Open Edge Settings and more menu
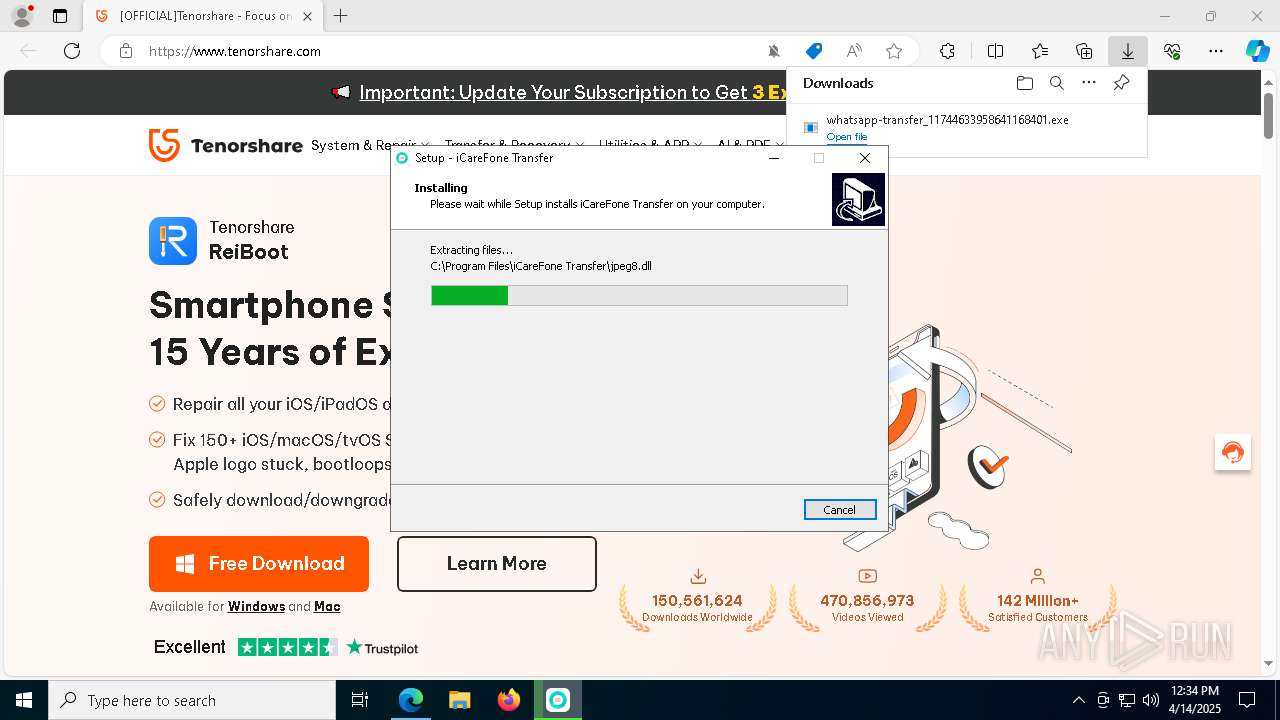 pyautogui.click(x=1216, y=51)
